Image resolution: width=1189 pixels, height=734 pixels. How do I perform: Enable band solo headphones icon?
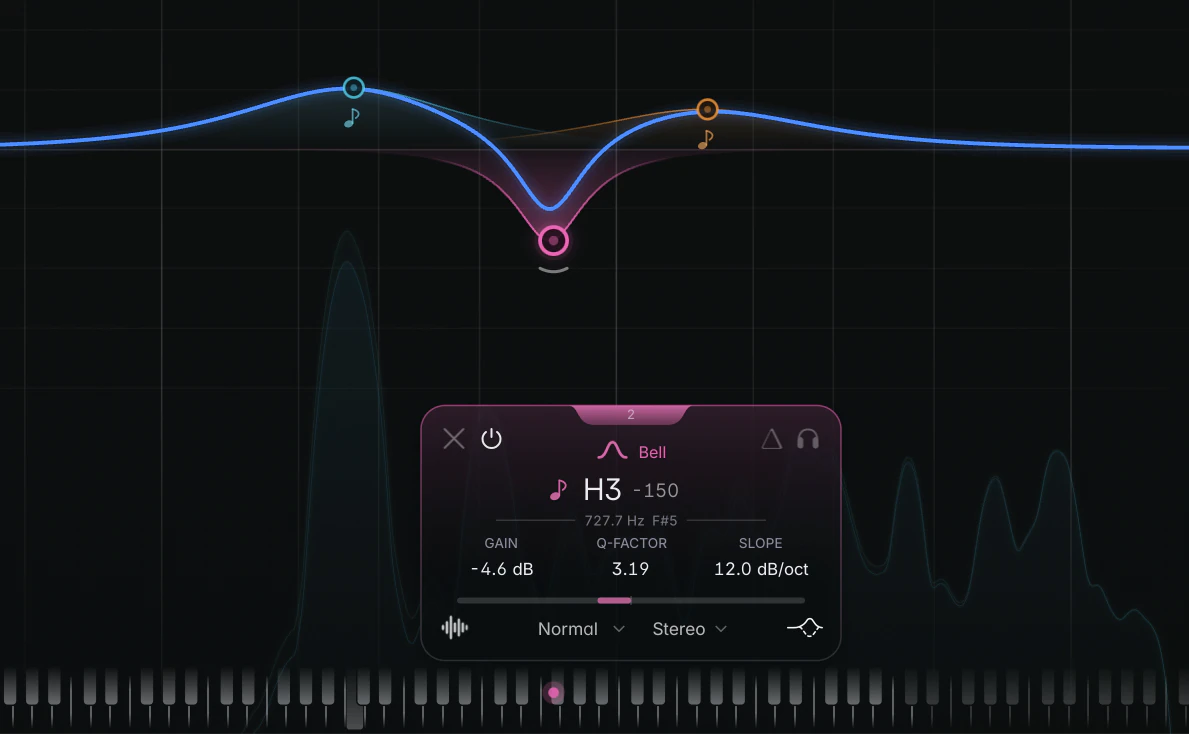808,439
